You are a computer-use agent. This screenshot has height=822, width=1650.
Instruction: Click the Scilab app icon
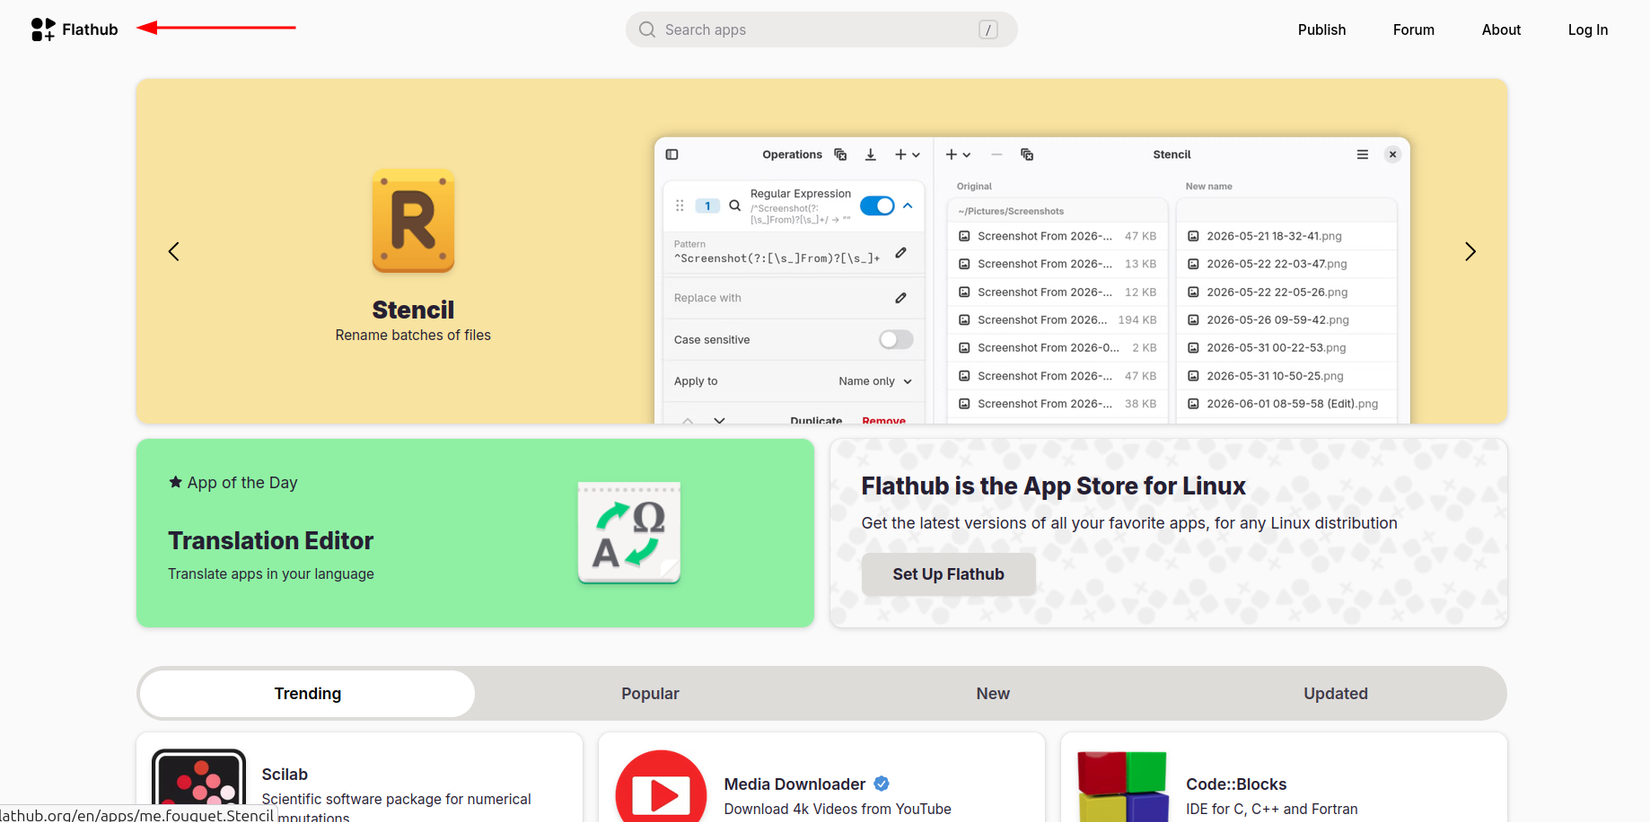pos(199,785)
